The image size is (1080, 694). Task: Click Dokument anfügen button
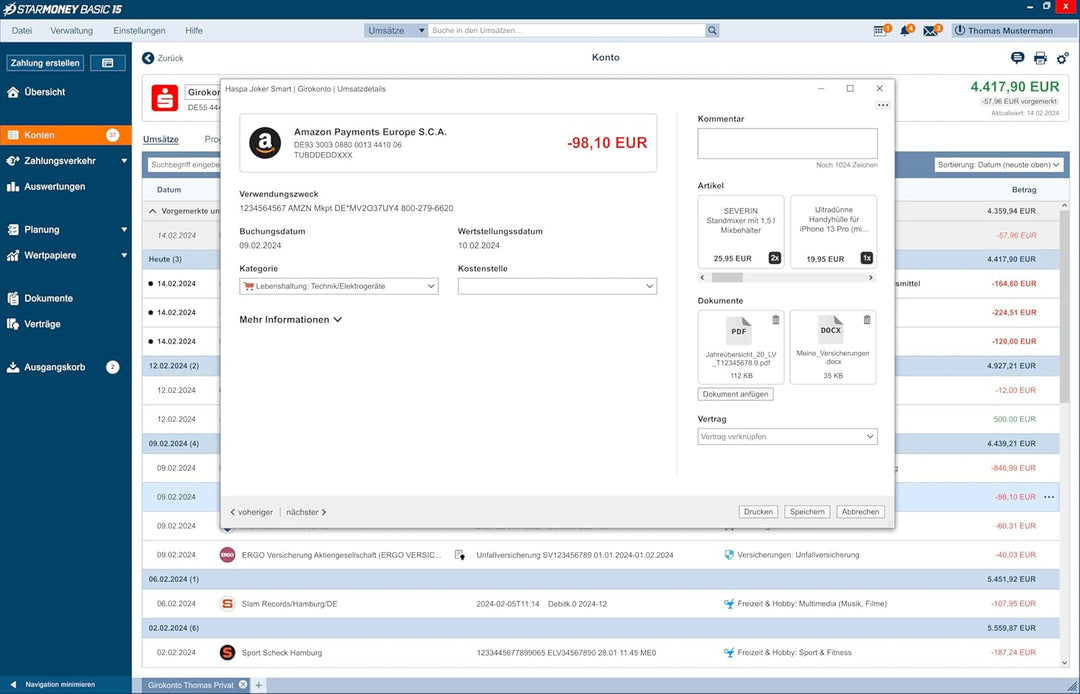736,394
